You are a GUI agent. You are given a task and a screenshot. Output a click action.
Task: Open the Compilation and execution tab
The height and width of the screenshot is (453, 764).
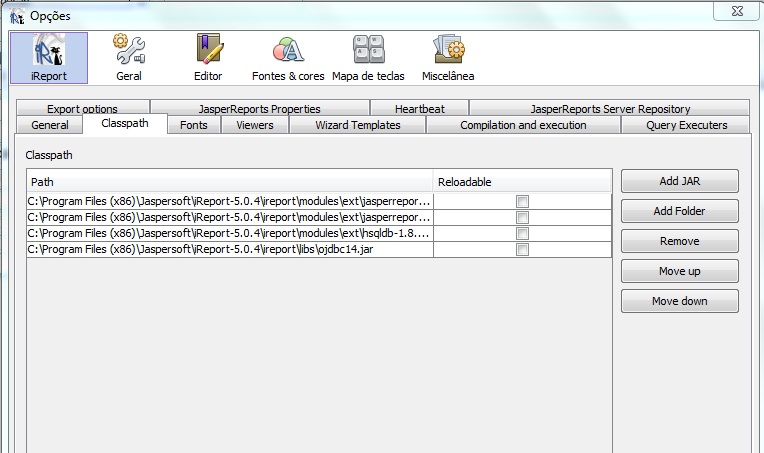[523, 125]
